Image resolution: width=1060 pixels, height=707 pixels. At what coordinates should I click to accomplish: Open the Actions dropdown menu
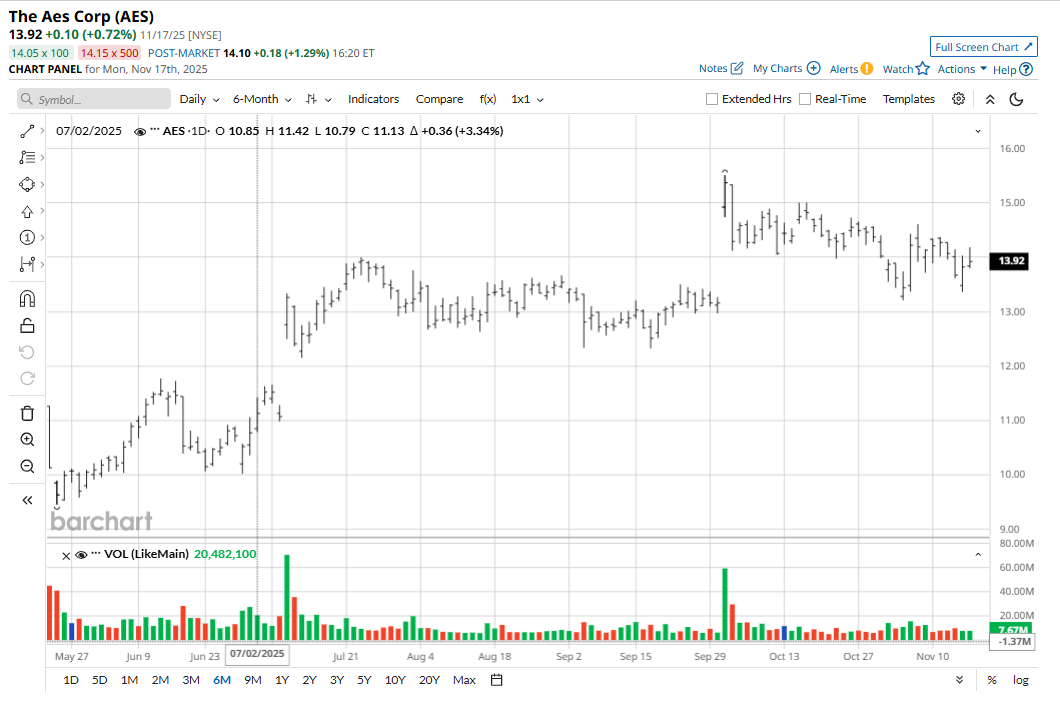click(962, 69)
